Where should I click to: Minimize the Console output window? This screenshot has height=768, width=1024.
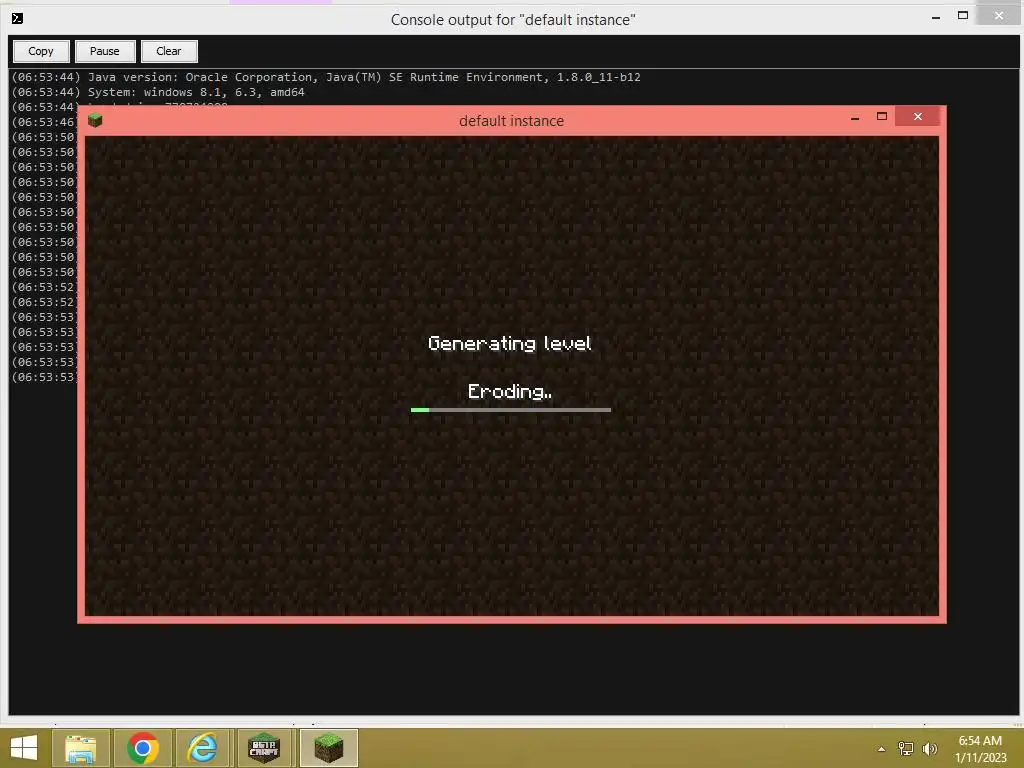(935, 17)
